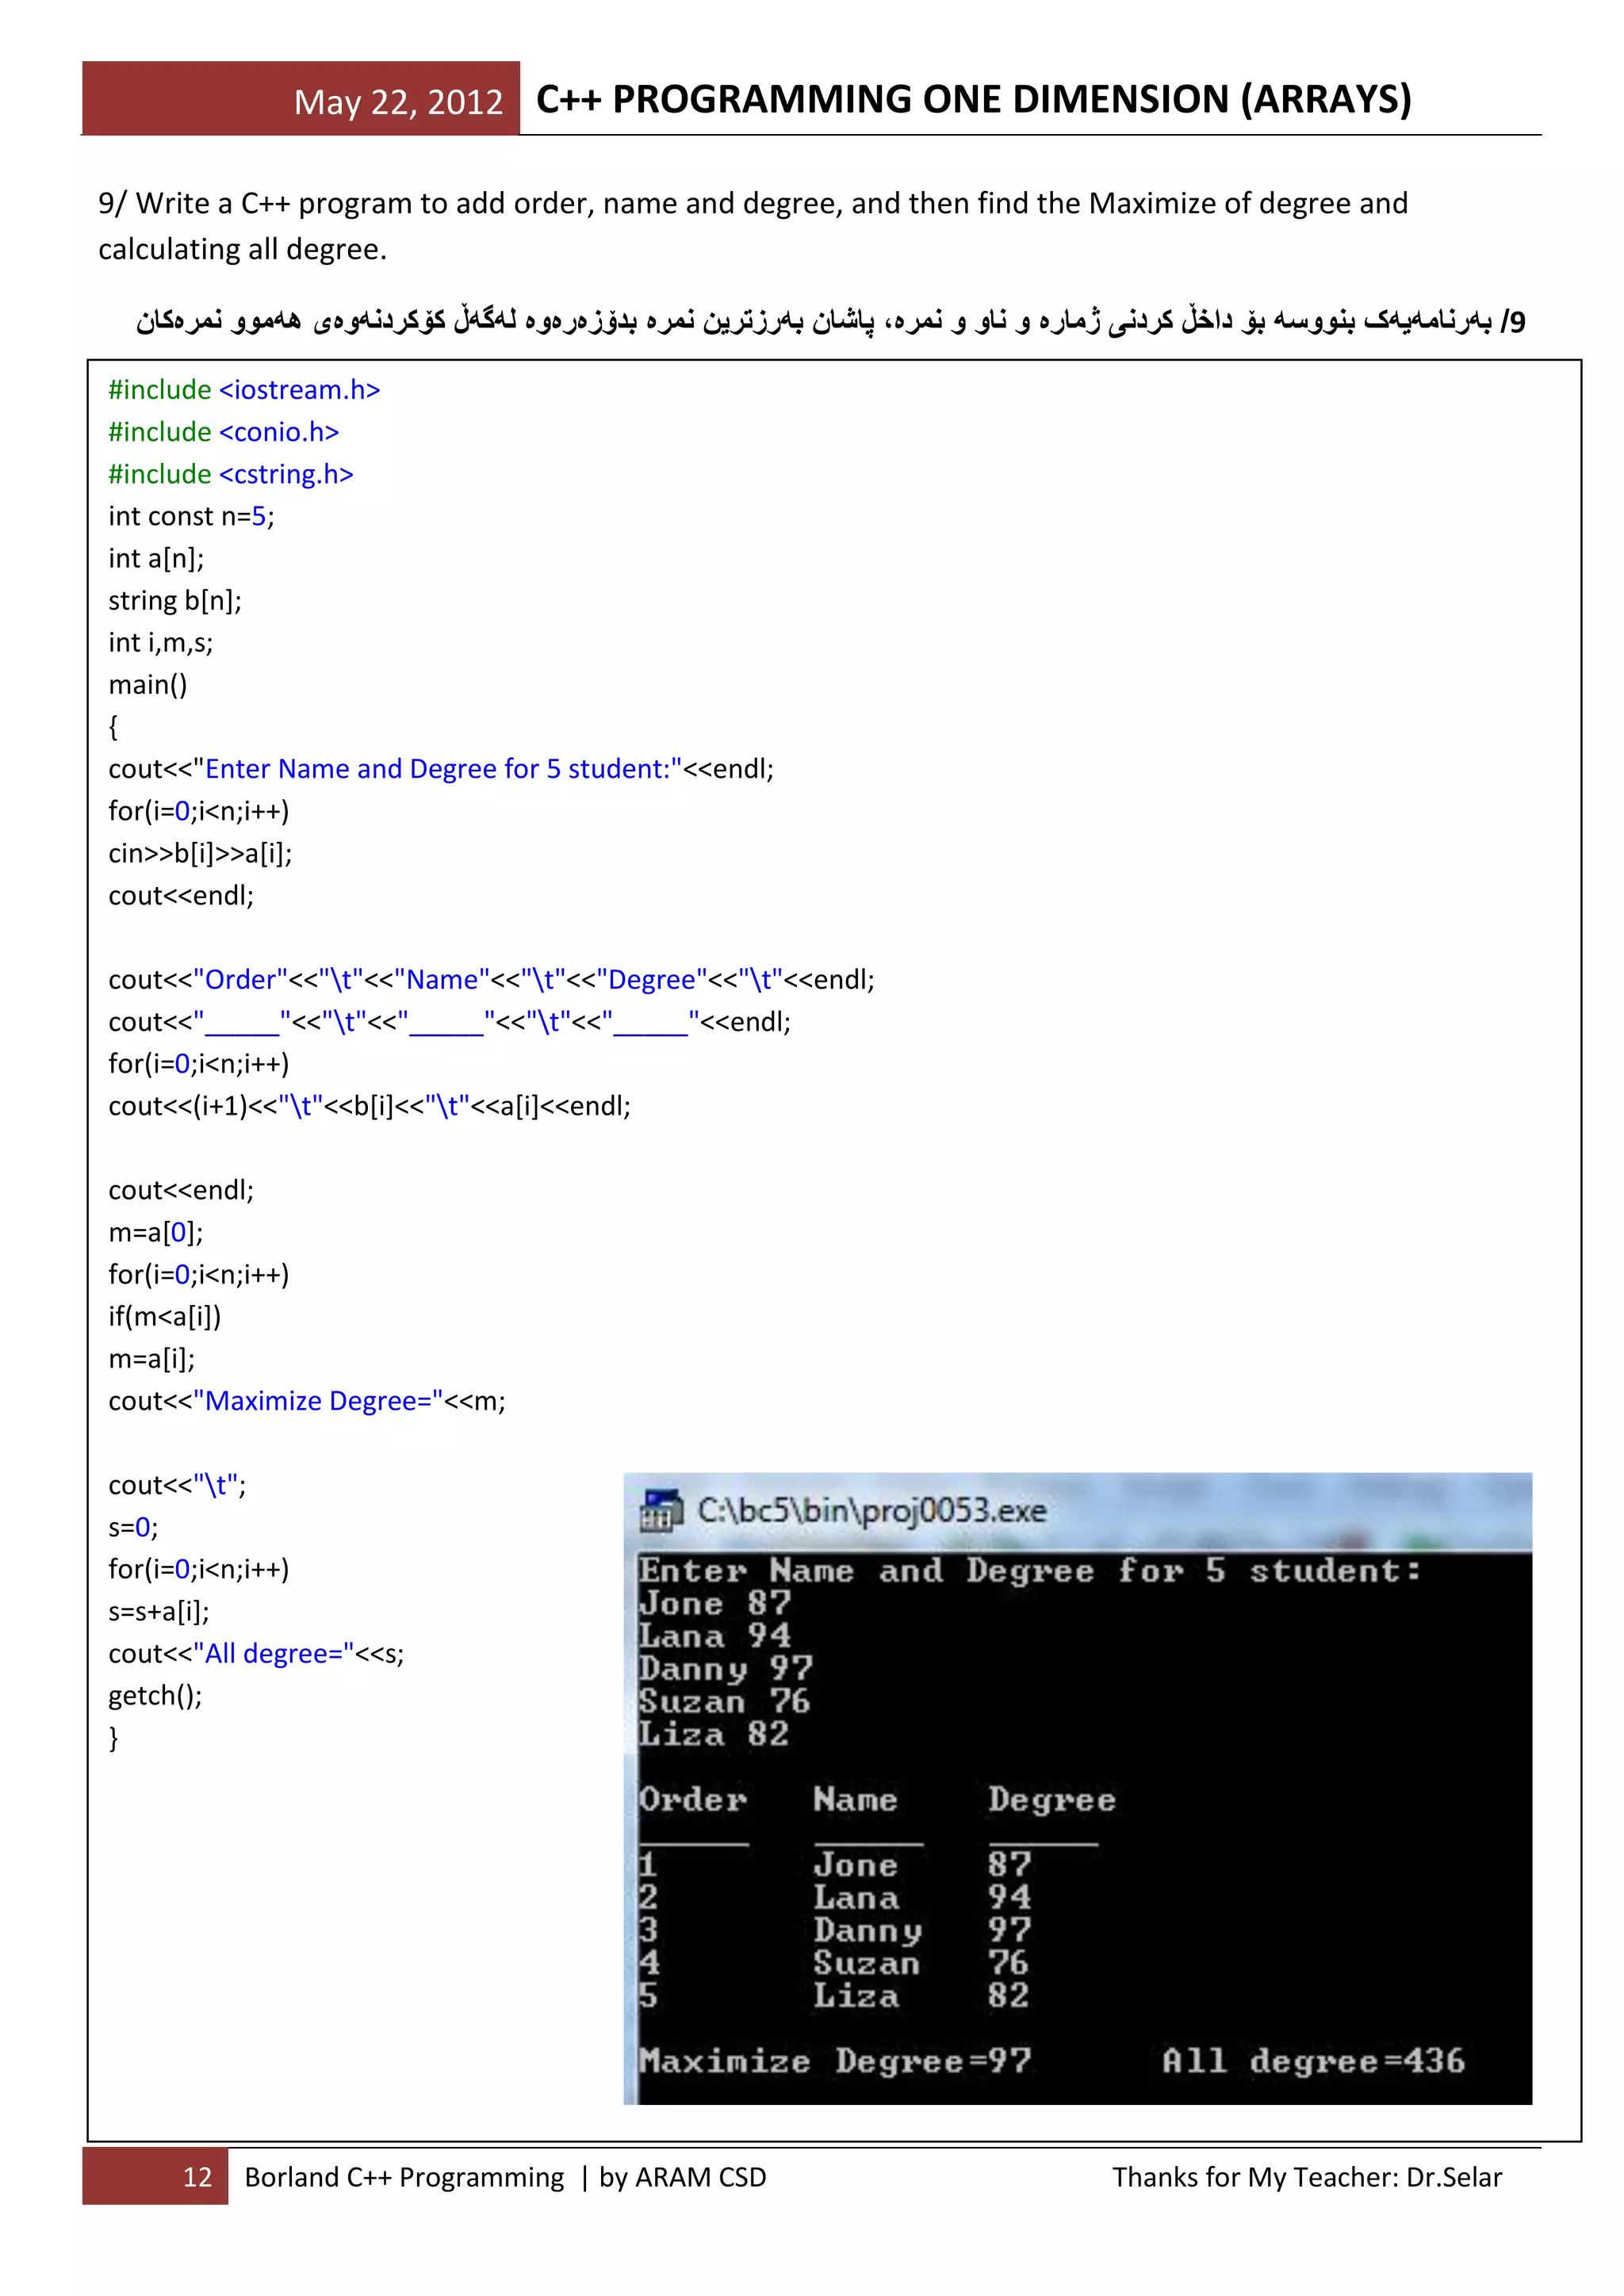Click the line 'int const n=5;'
1624x2296 pixels.
(191, 516)
